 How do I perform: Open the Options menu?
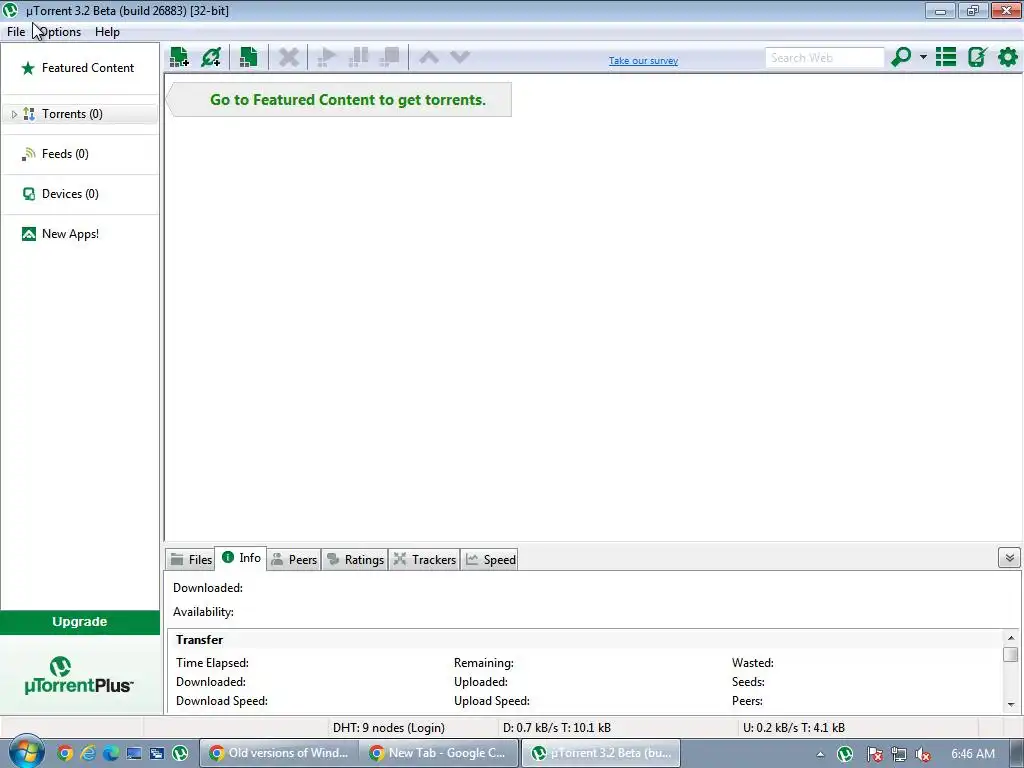point(60,31)
